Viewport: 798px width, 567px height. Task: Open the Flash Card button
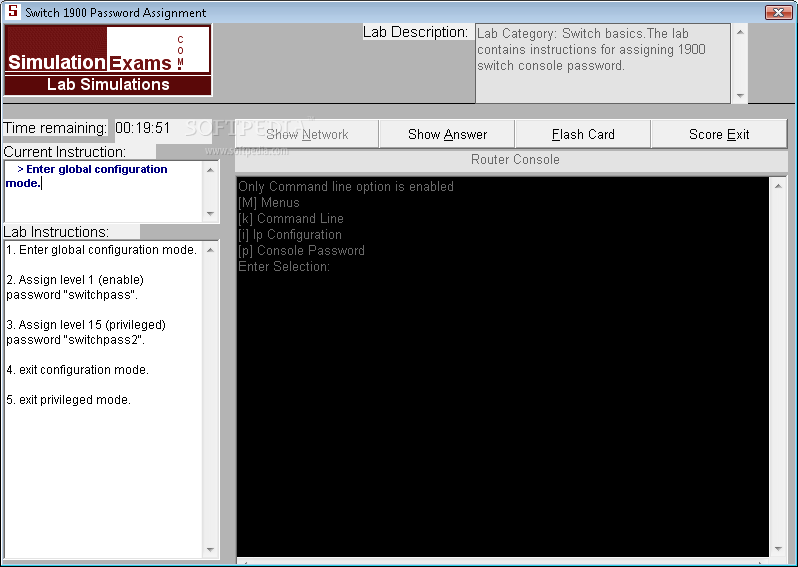[583, 134]
